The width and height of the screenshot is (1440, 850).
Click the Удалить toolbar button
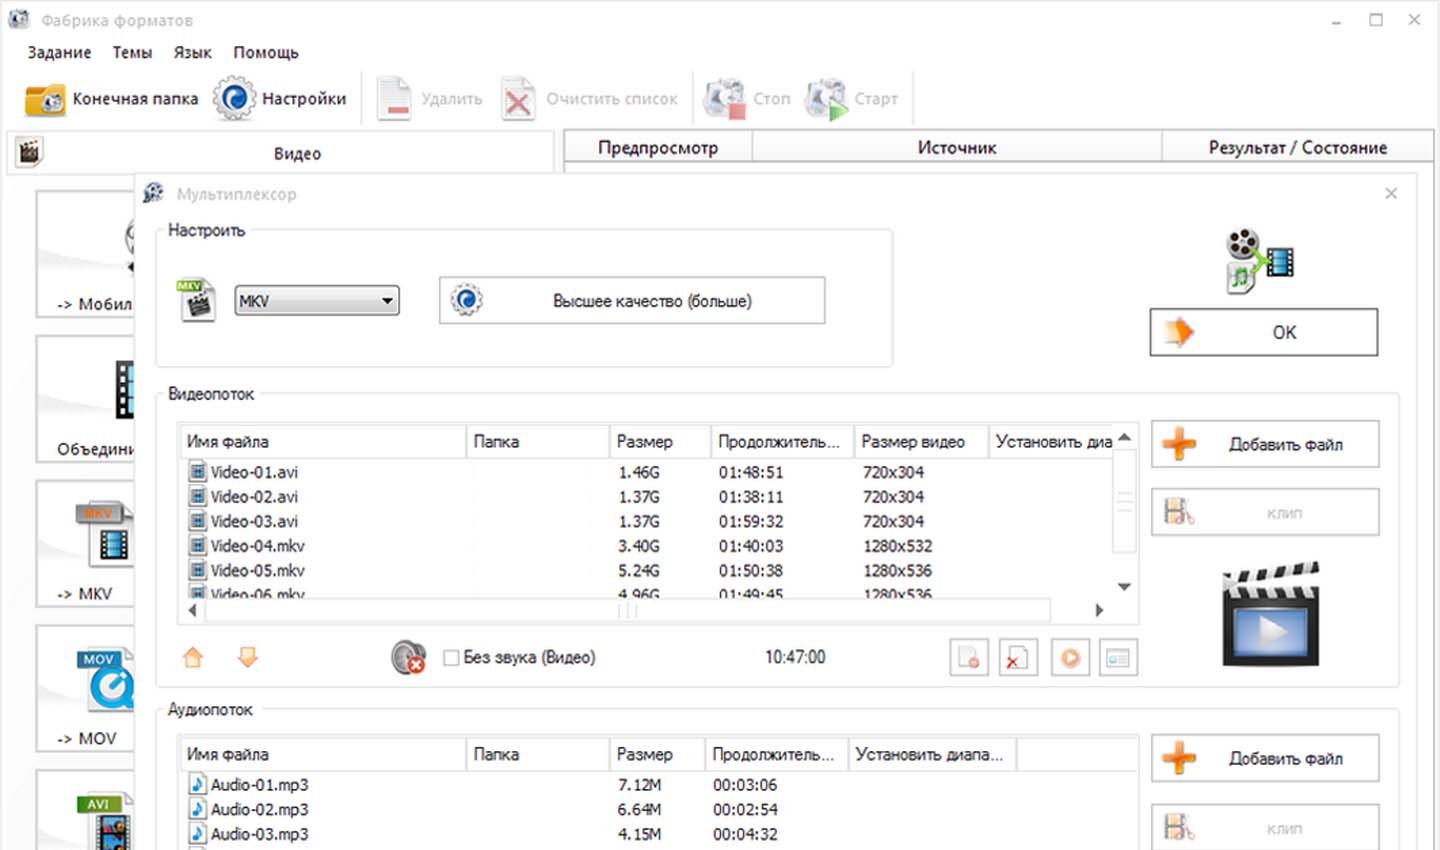(x=429, y=99)
